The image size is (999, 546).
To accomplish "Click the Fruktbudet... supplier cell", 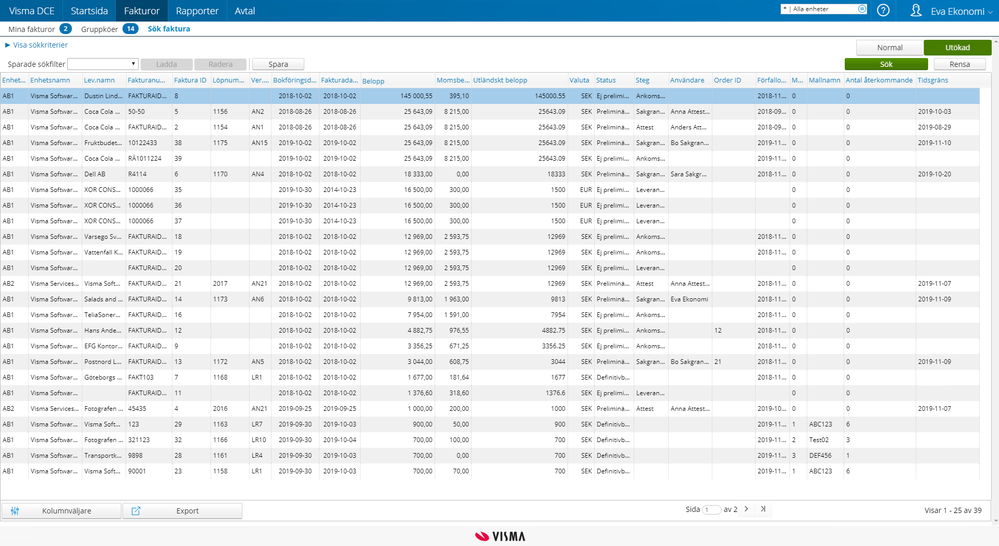I will point(103,143).
